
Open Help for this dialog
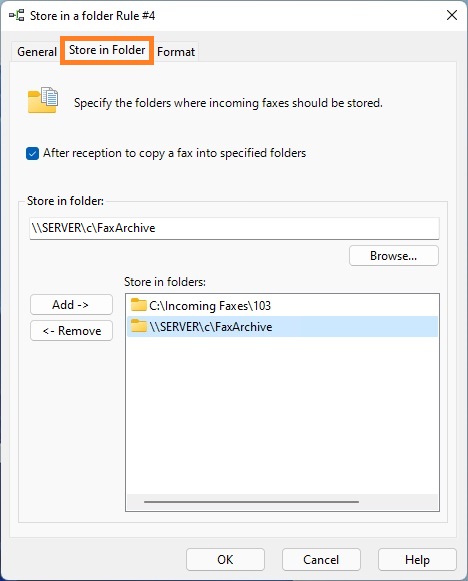(x=417, y=560)
